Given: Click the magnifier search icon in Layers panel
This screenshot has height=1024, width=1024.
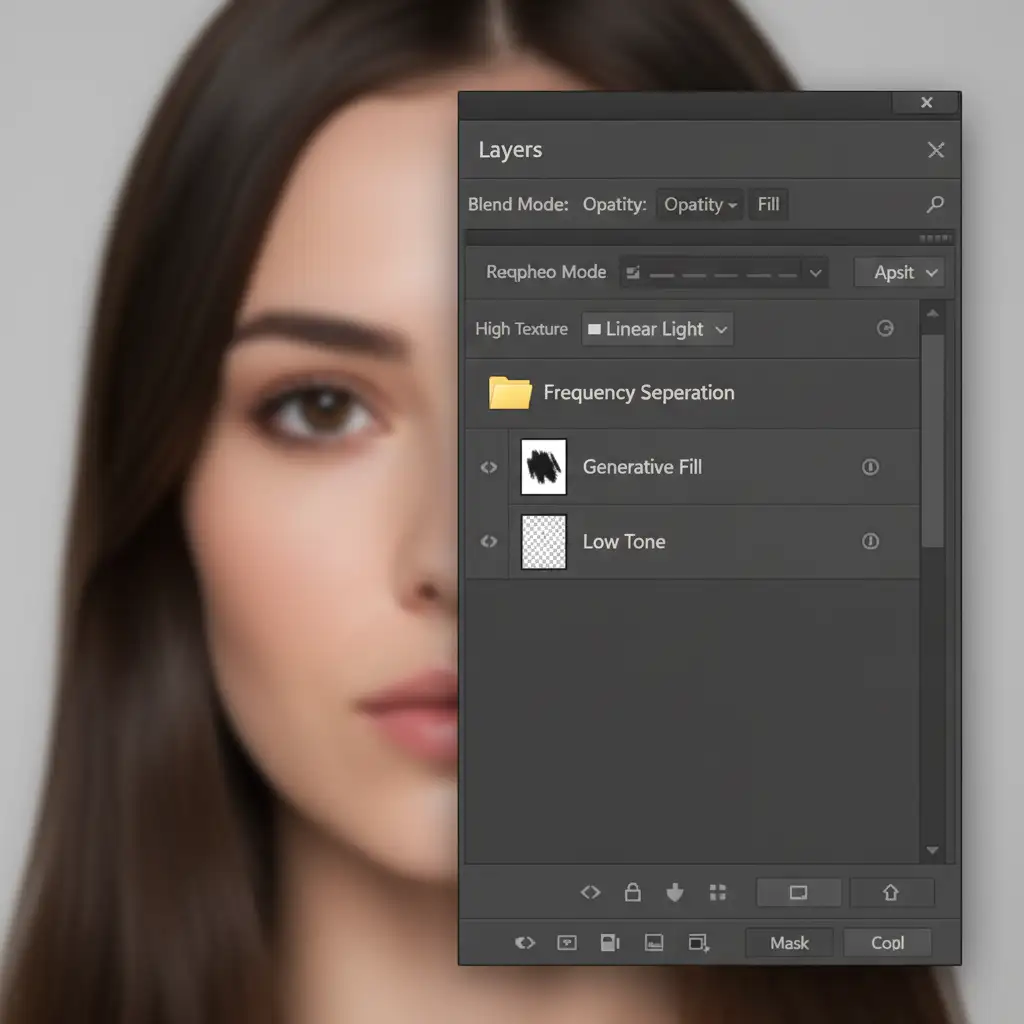Looking at the screenshot, I should click(x=935, y=205).
